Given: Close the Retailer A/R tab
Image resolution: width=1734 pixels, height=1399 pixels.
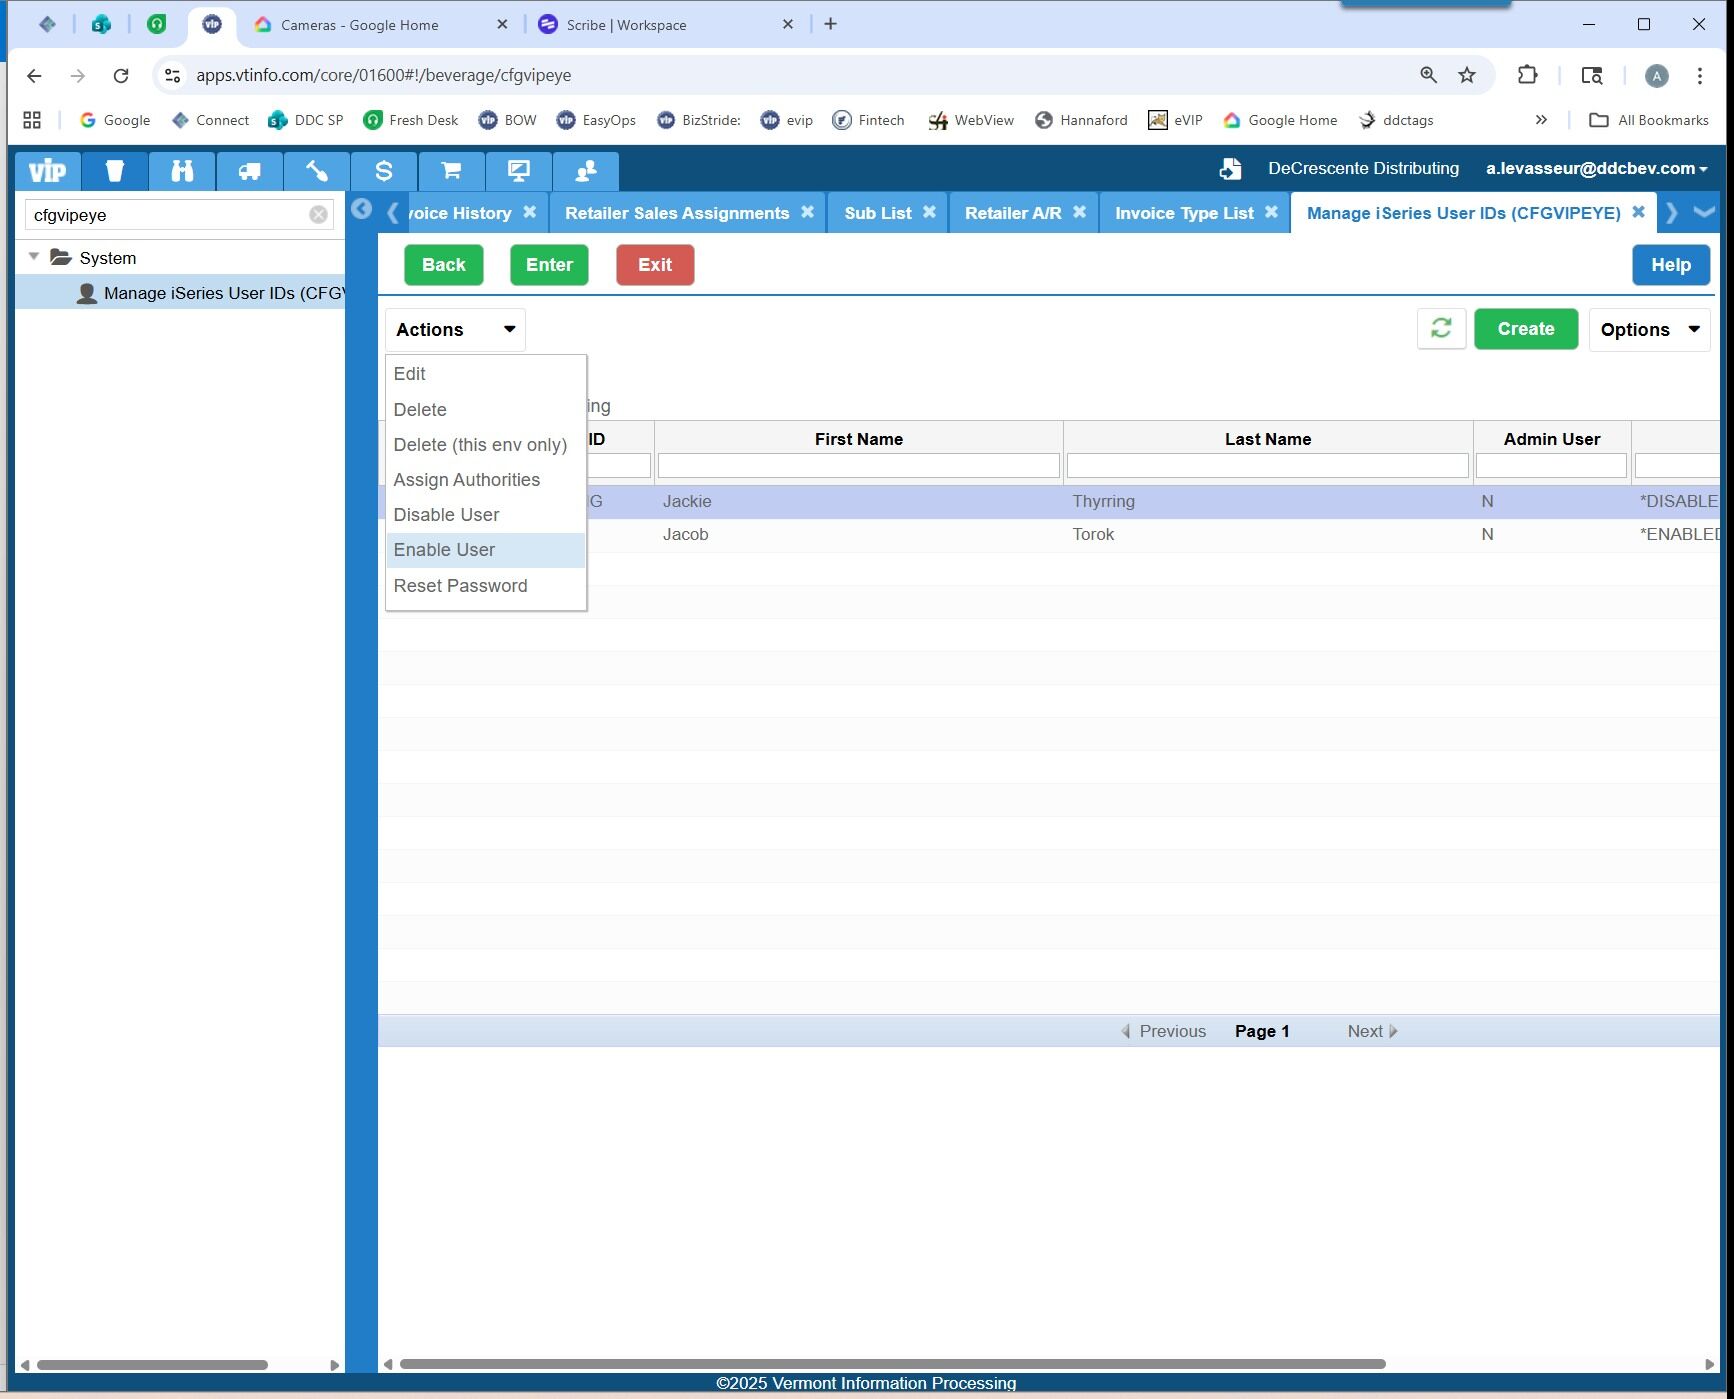Looking at the screenshot, I should (x=1080, y=212).
